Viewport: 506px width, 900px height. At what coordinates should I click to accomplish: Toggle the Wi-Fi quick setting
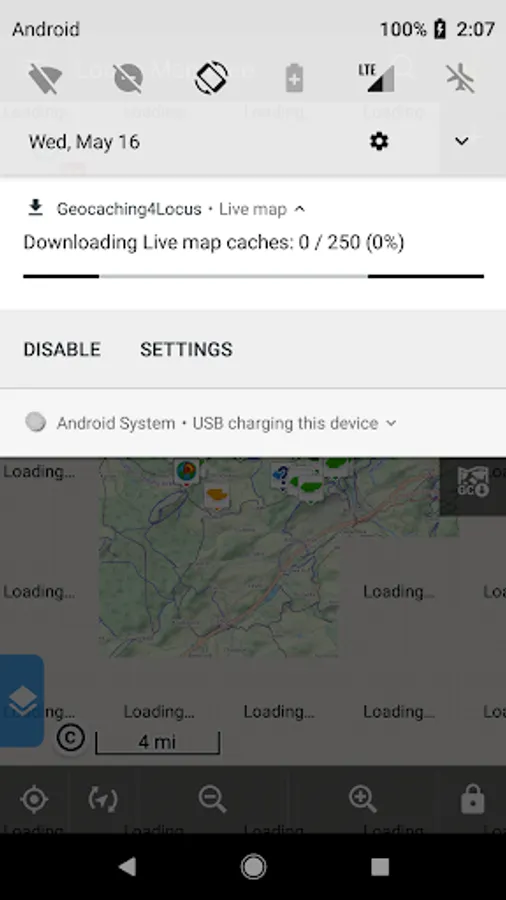pos(45,77)
